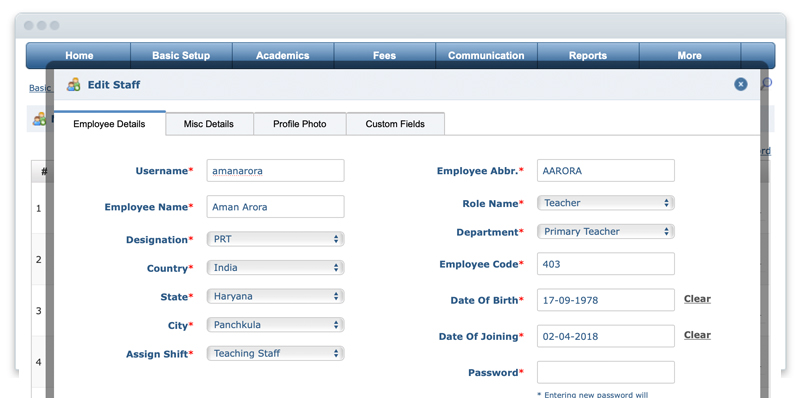This screenshot has width=800, height=398.
Task: Open the More menu
Action: (x=689, y=56)
